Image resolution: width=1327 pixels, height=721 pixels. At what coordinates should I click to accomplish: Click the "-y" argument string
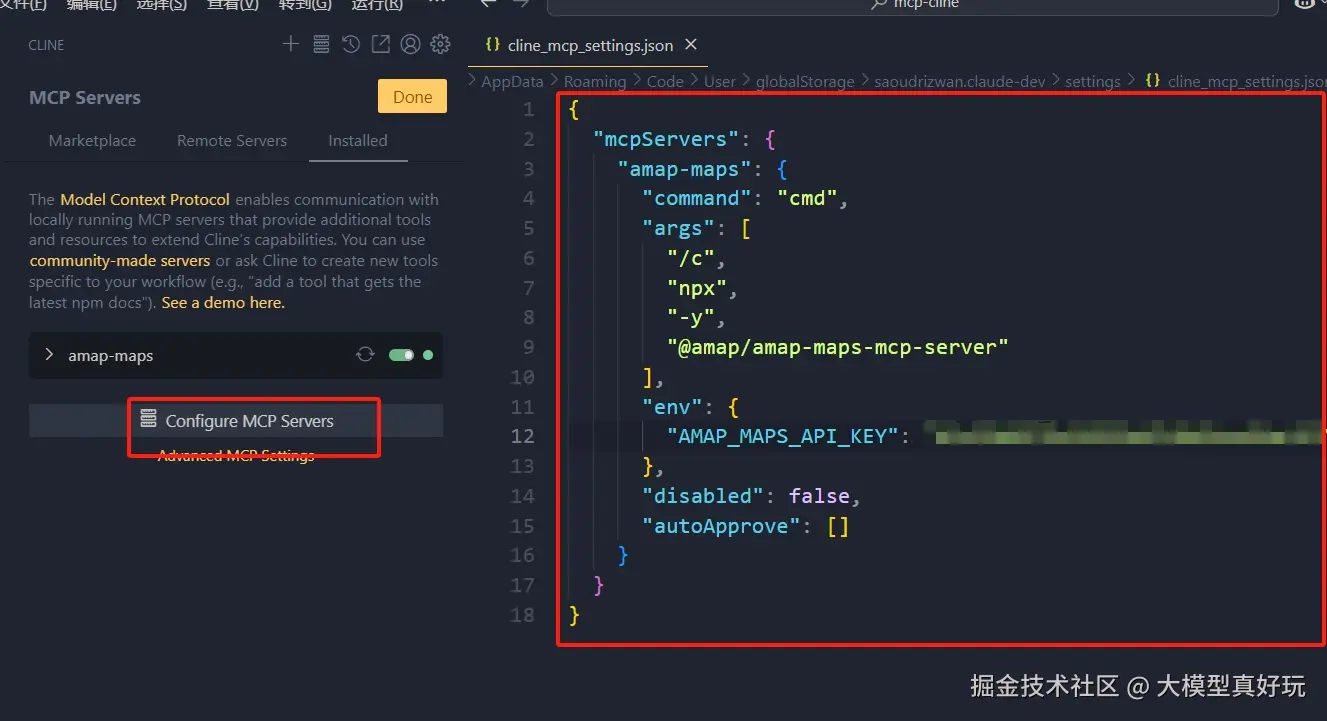(691, 318)
